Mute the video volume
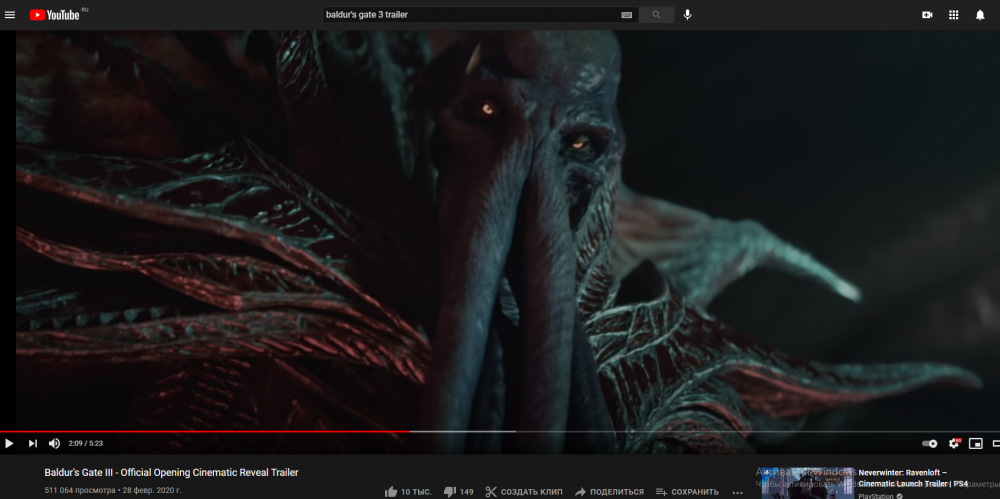Image resolution: width=1000 pixels, height=499 pixels. [54, 443]
